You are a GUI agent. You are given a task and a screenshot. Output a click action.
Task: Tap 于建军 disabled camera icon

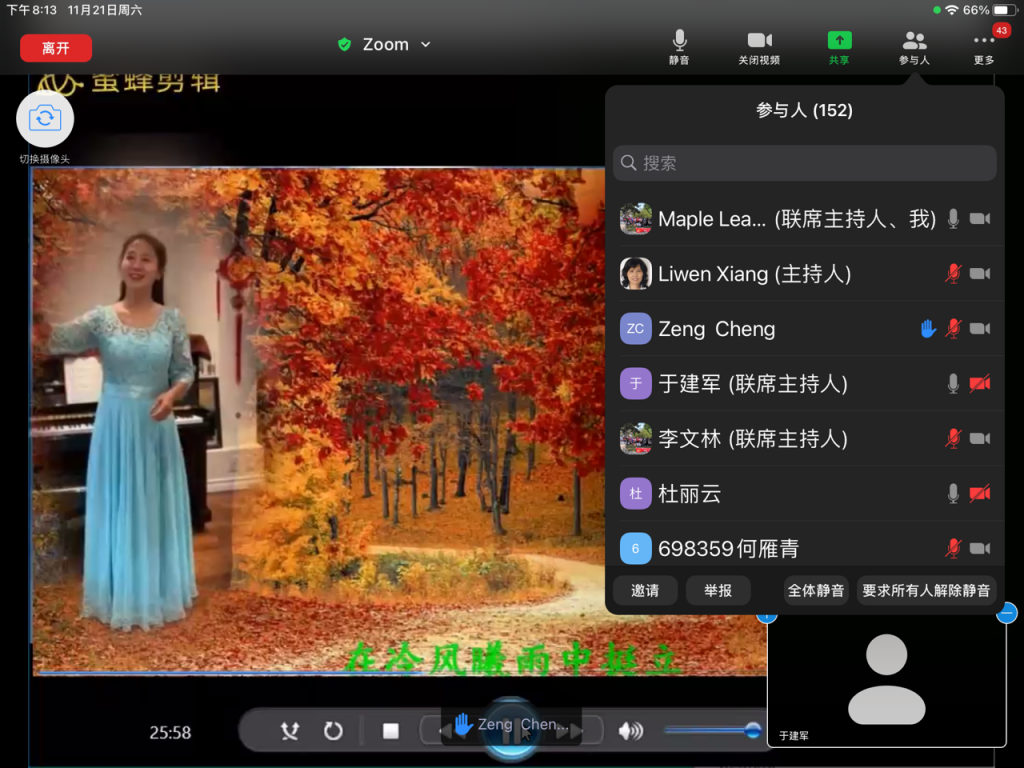click(980, 383)
